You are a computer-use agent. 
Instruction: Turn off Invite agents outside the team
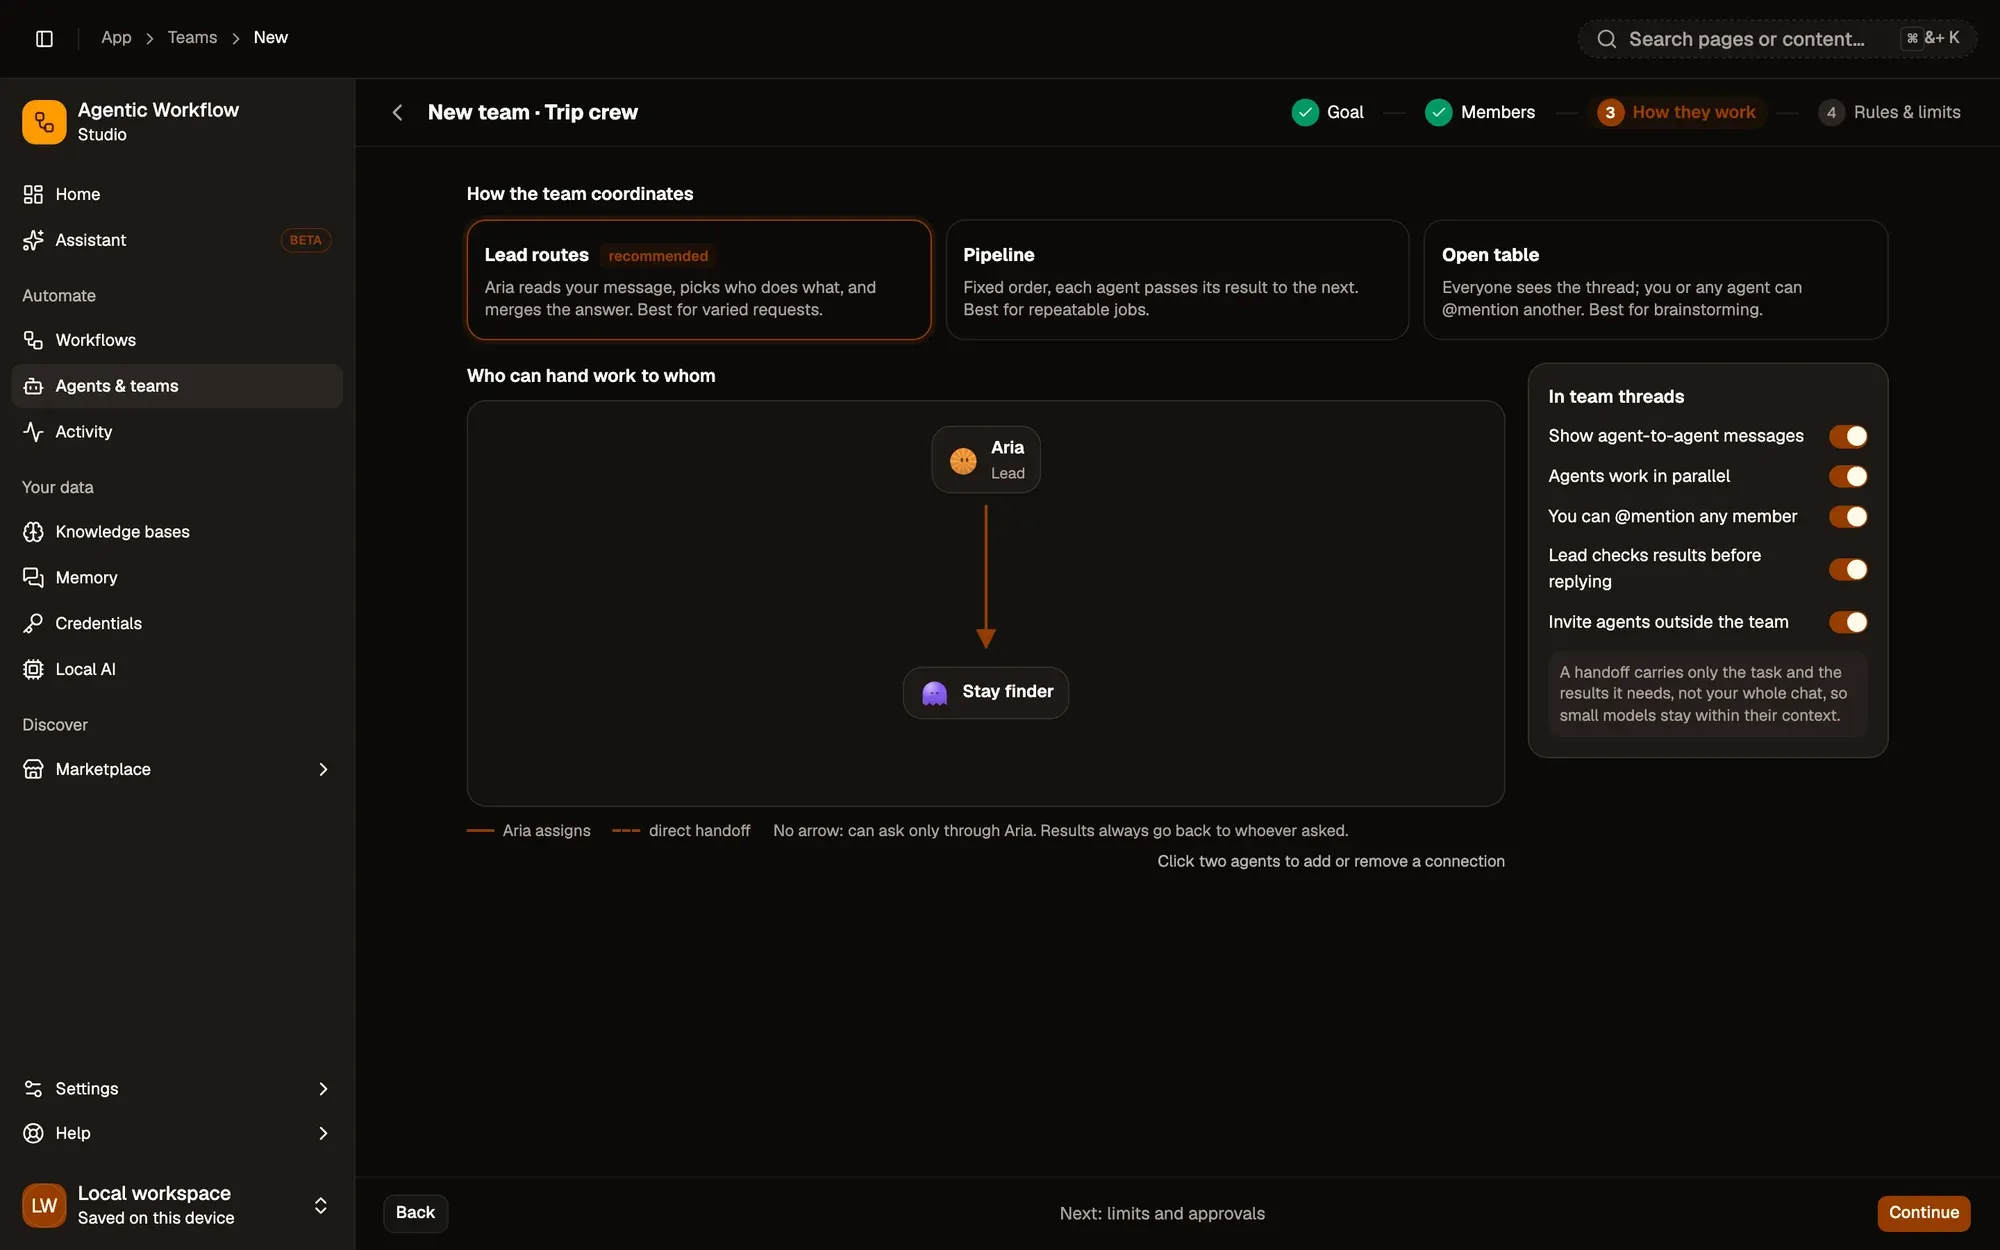(x=1848, y=622)
